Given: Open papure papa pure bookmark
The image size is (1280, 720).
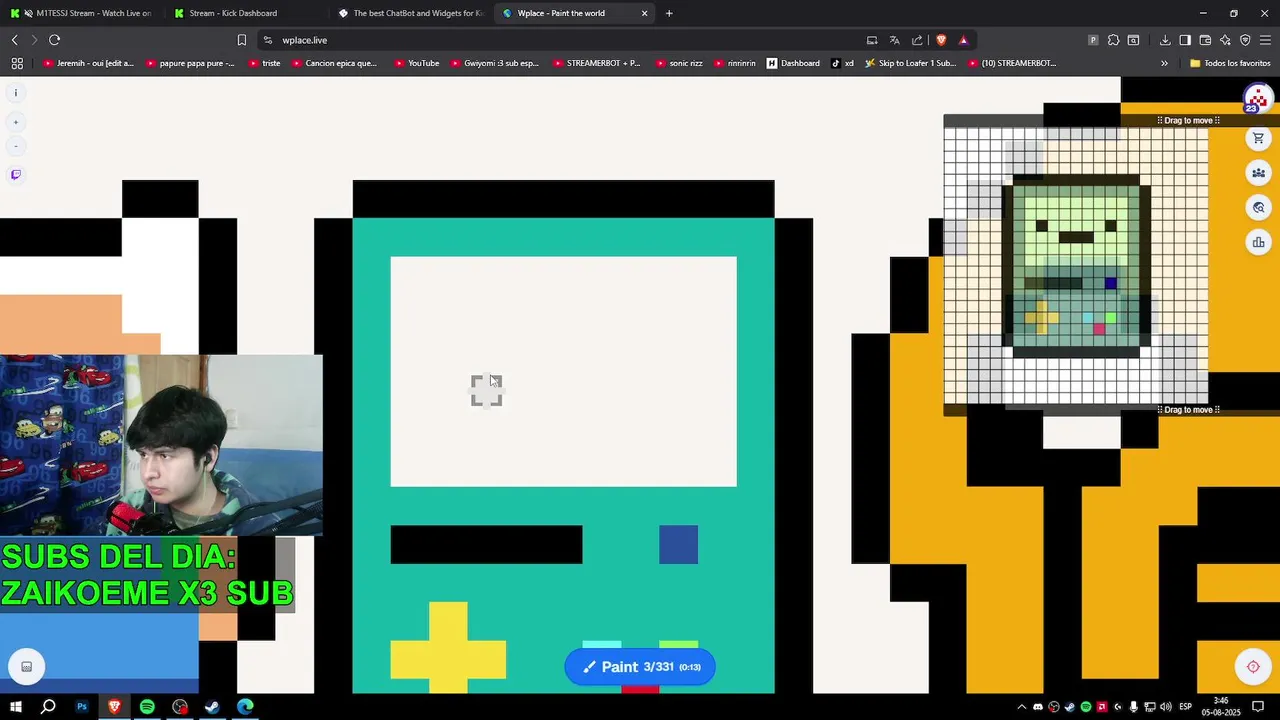Looking at the screenshot, I should 191,63.
